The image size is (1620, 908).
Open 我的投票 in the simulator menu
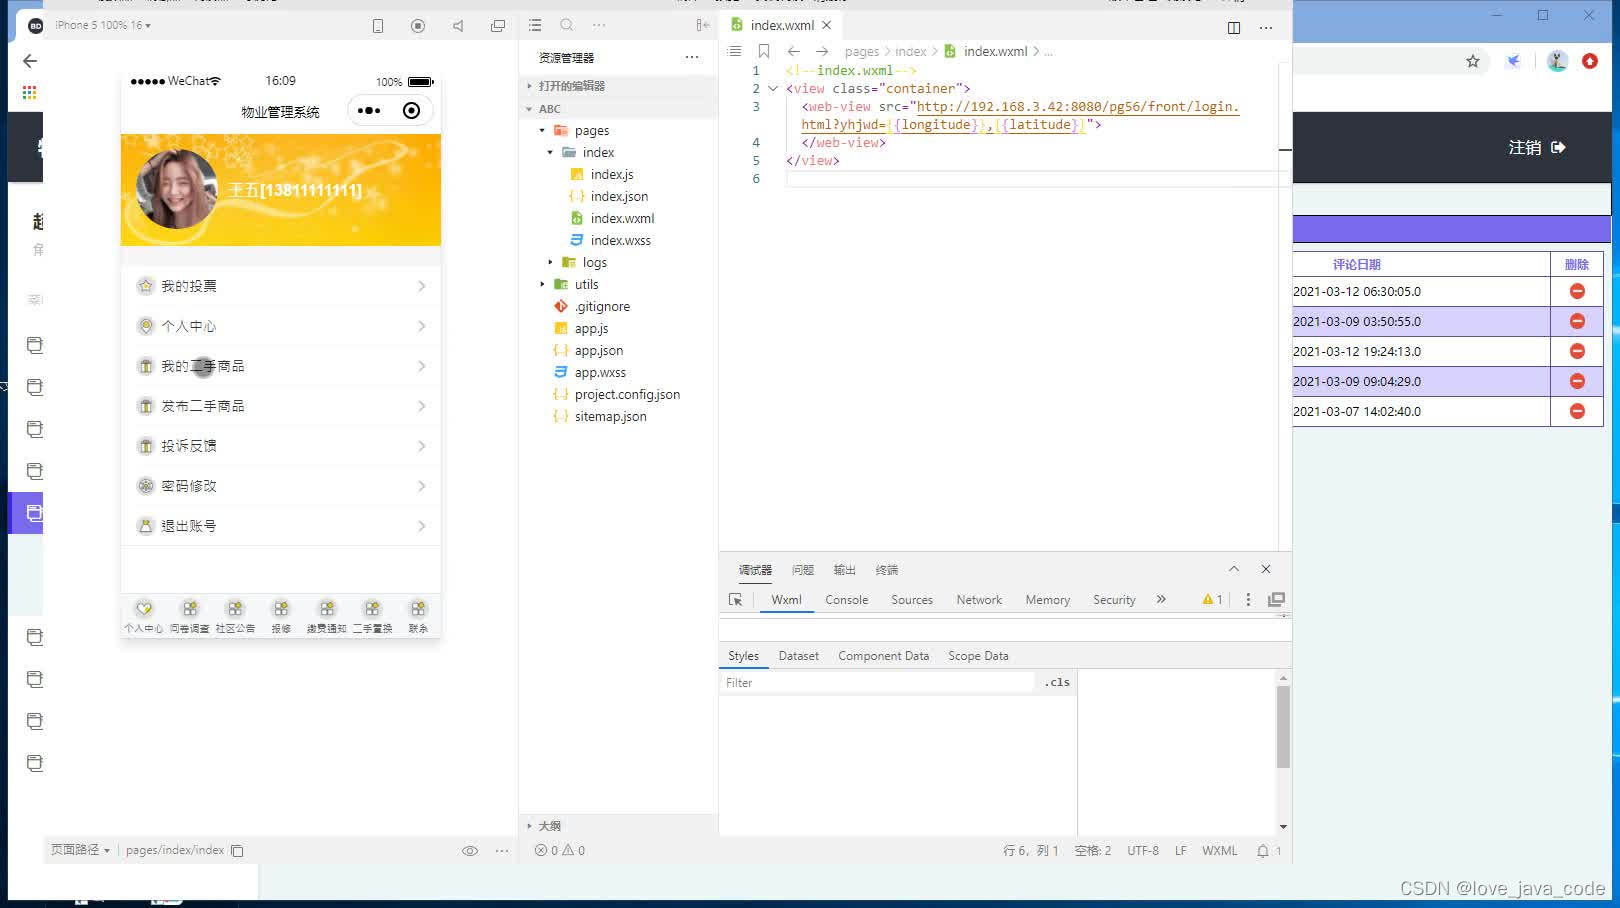(281, 286)
